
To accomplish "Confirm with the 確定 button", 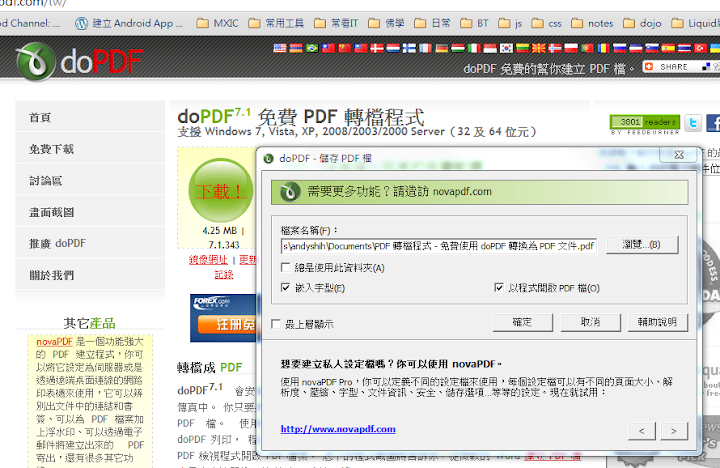I will click(x=523, y=322).
